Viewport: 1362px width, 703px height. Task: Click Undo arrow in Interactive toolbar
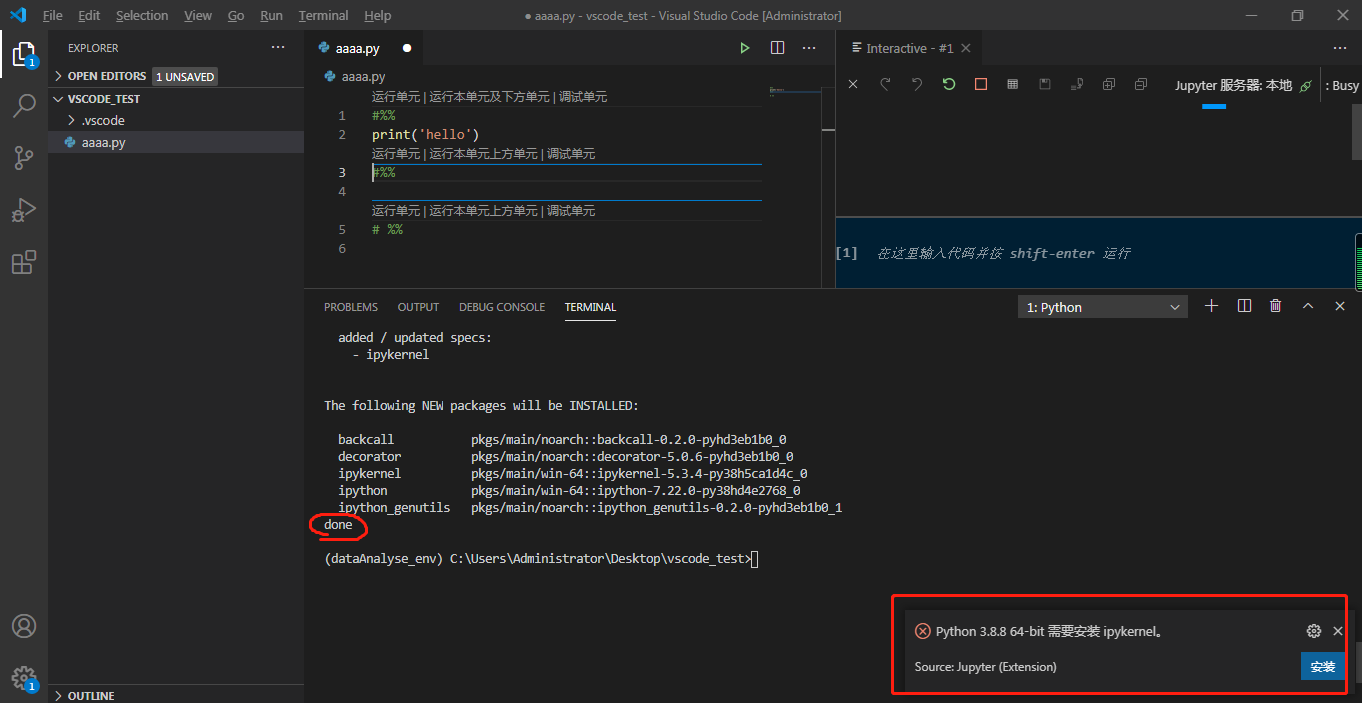pyautogui.click(x=917, y=85)
